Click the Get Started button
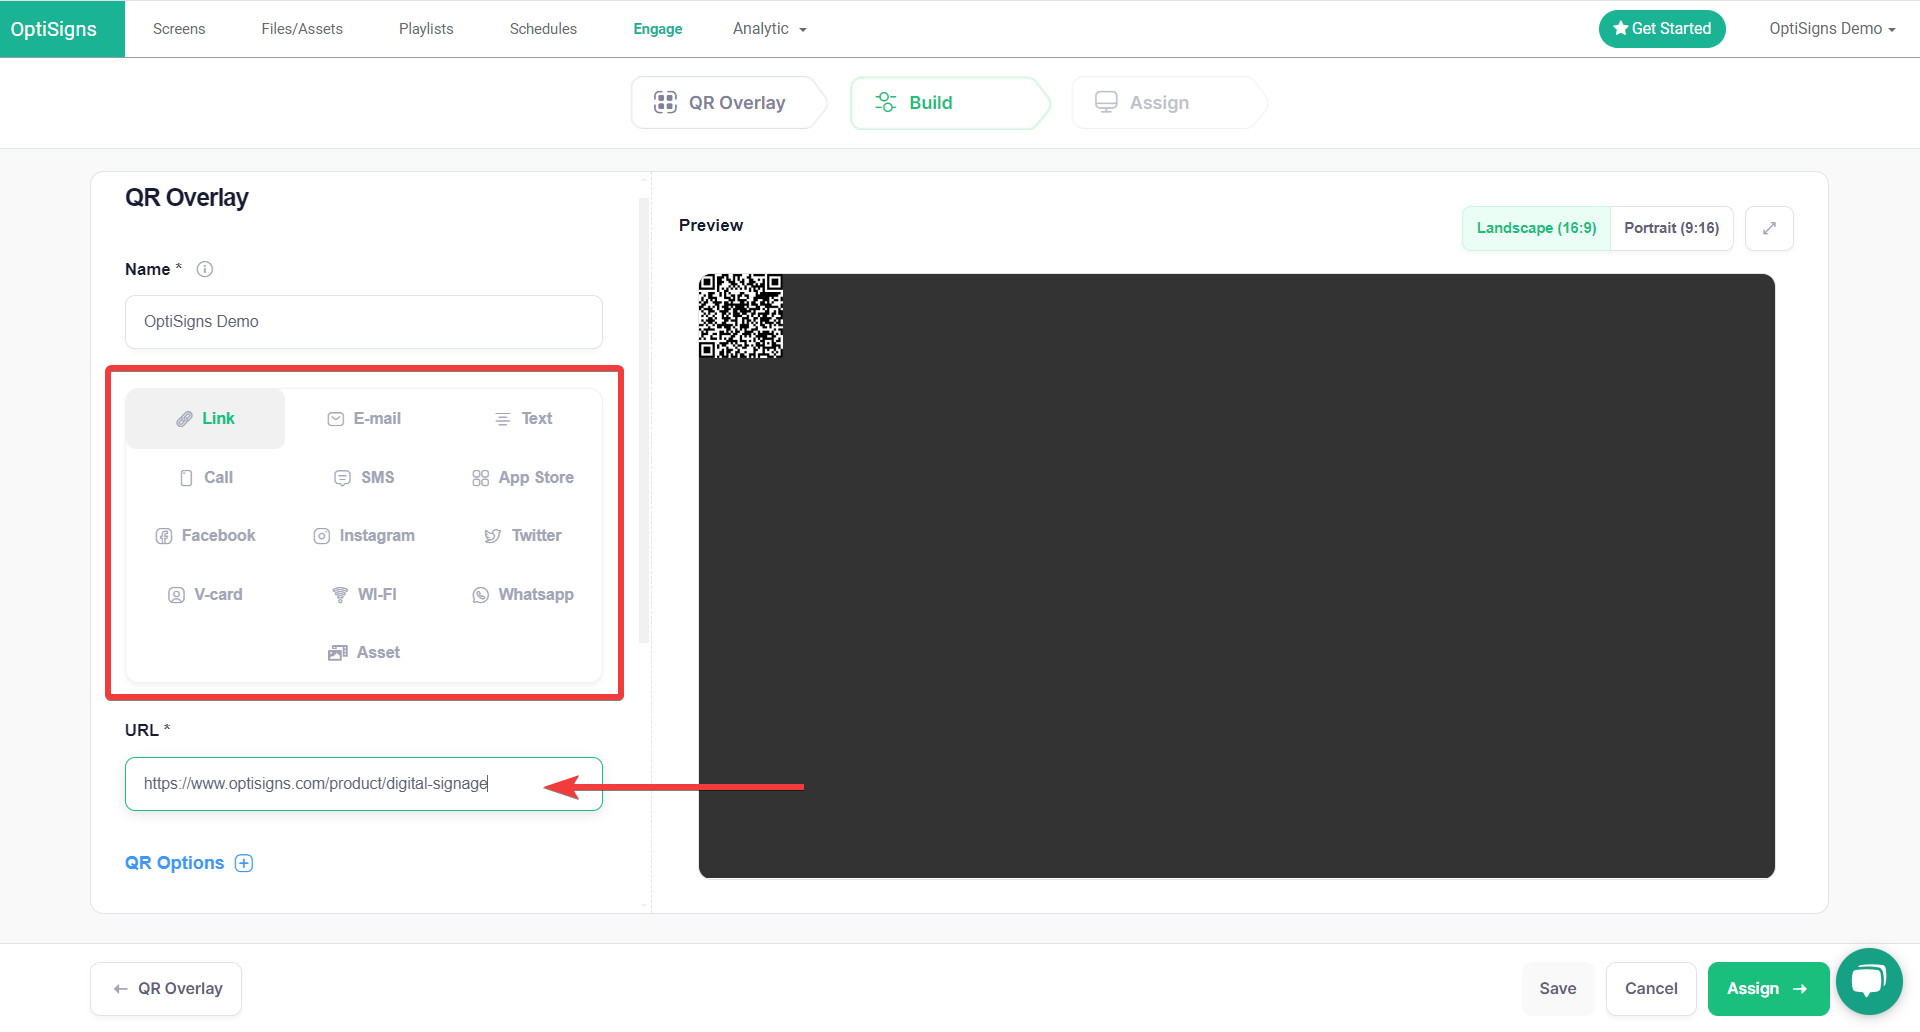 [1662, 29]
